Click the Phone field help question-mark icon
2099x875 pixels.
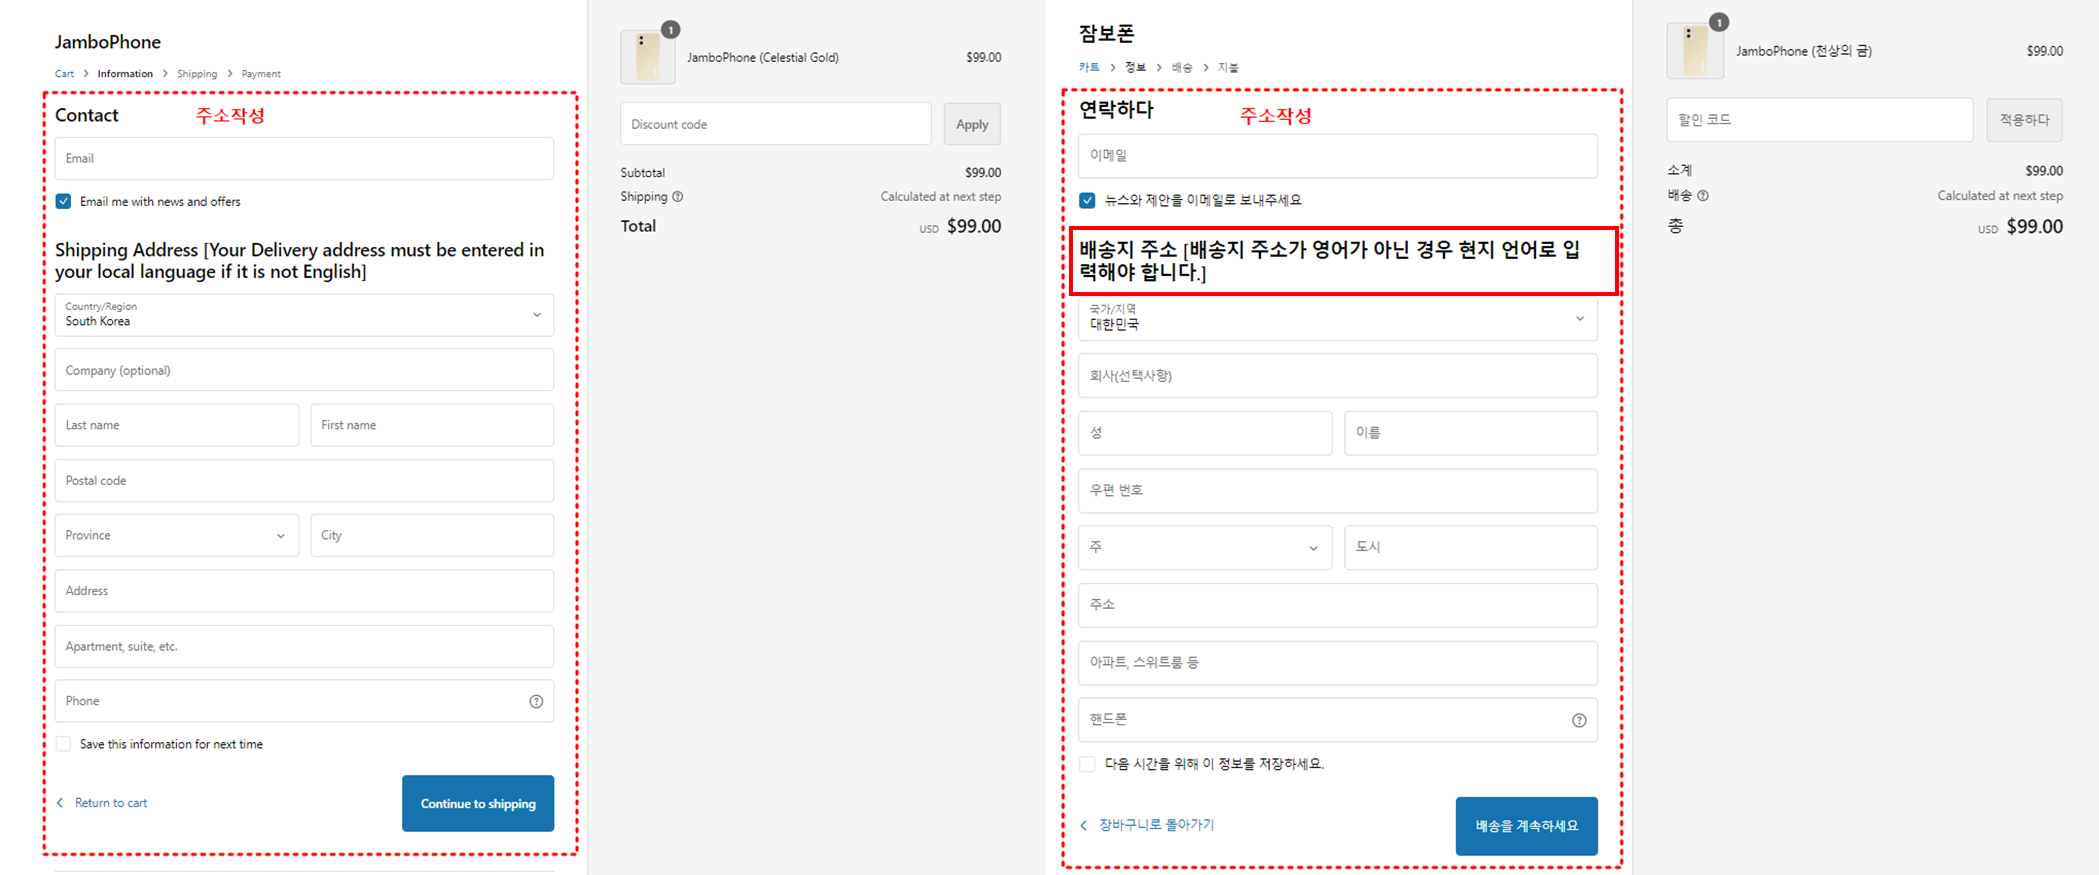pyautogui.click(x=536, y=701)
